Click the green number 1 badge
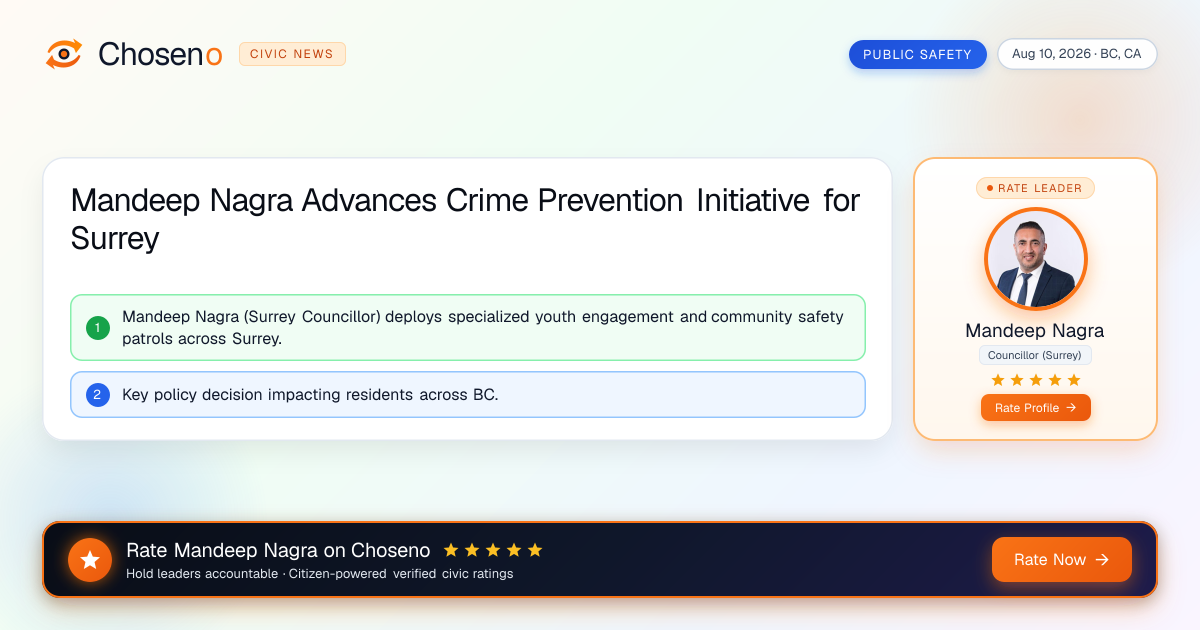 (x=97, y=327)
